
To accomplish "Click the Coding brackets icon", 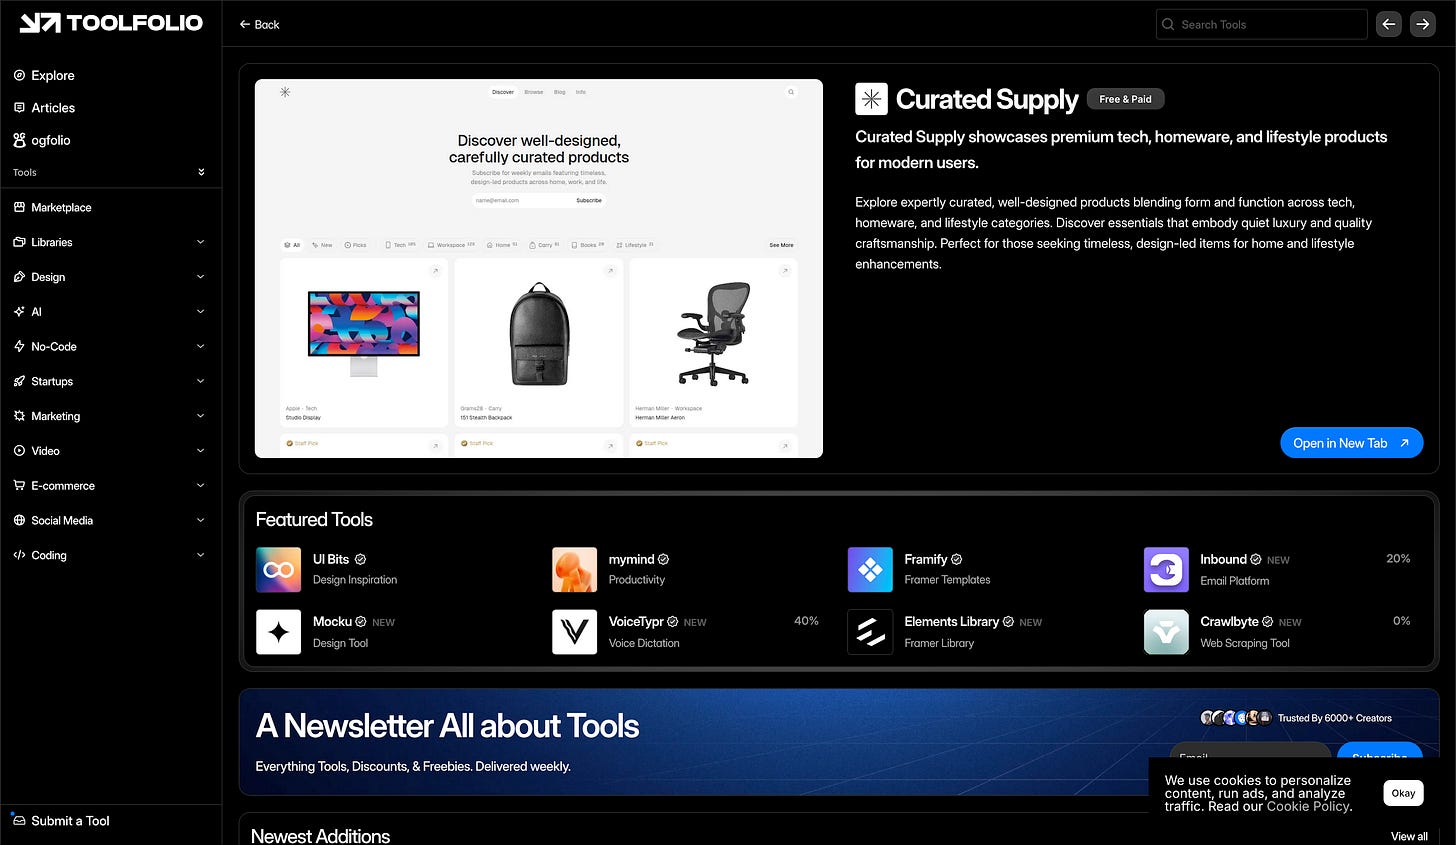I will coord(19,555).
